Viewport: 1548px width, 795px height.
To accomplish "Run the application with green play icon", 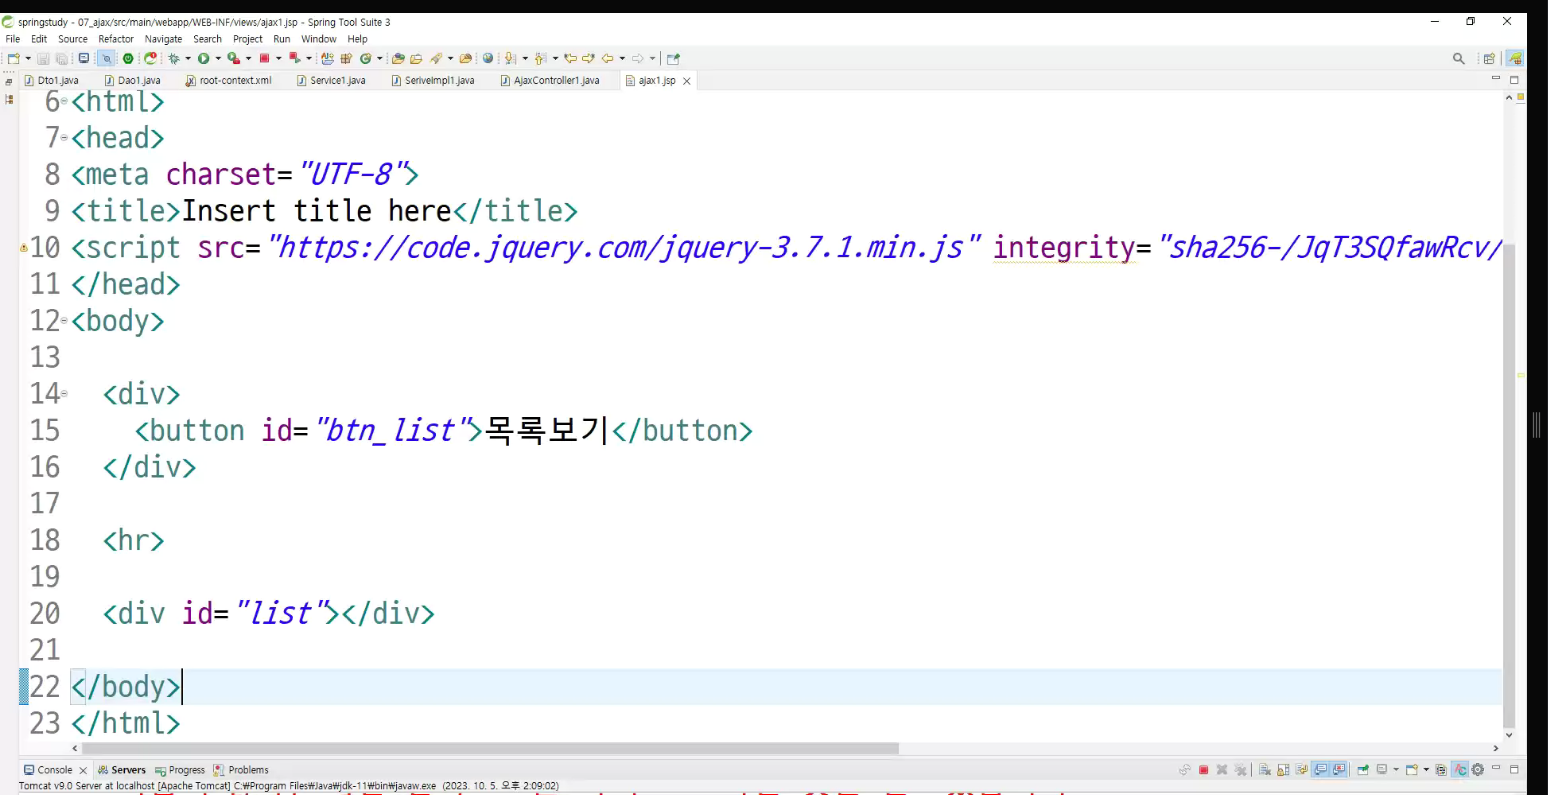I will click(x=203, y=58).
